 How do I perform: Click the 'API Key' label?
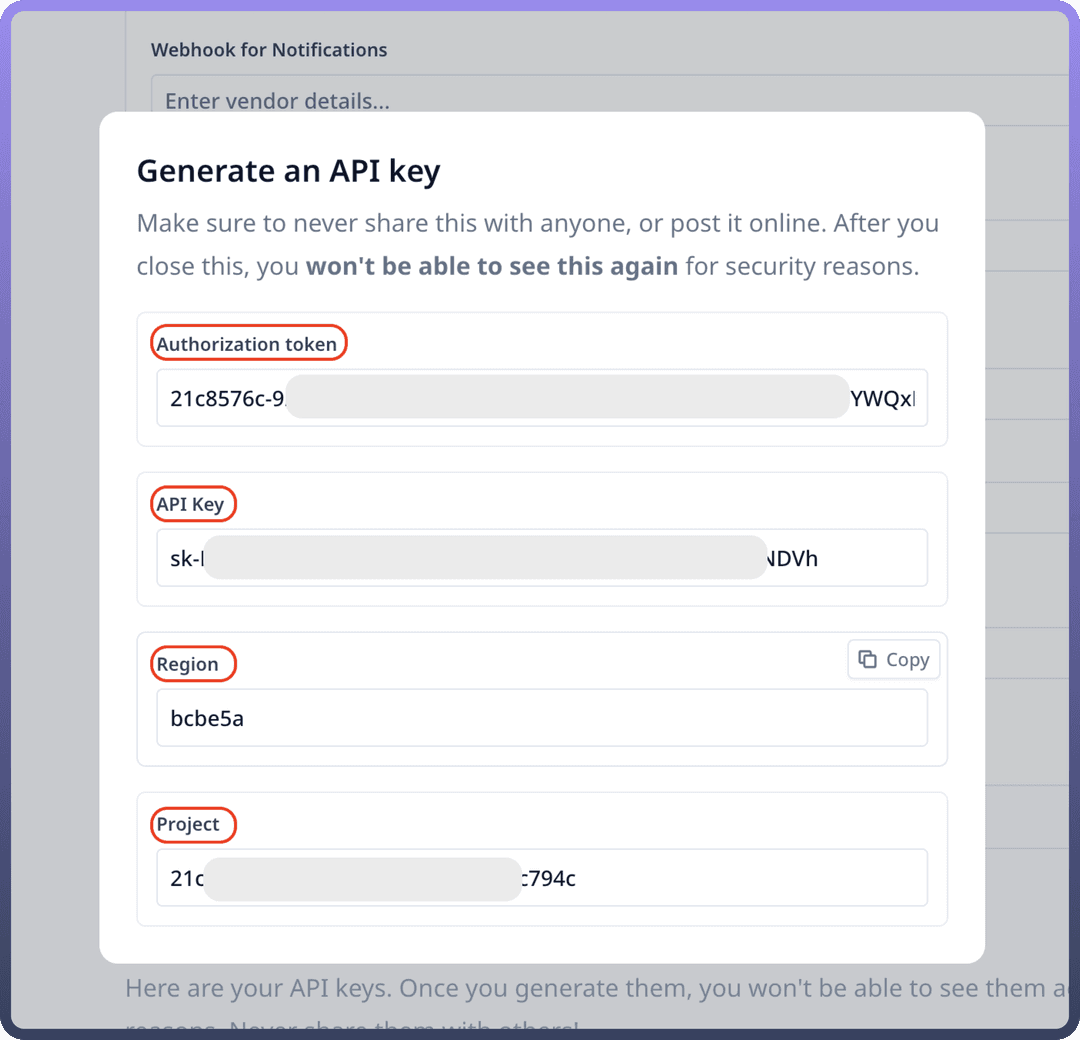click(191, 504)
